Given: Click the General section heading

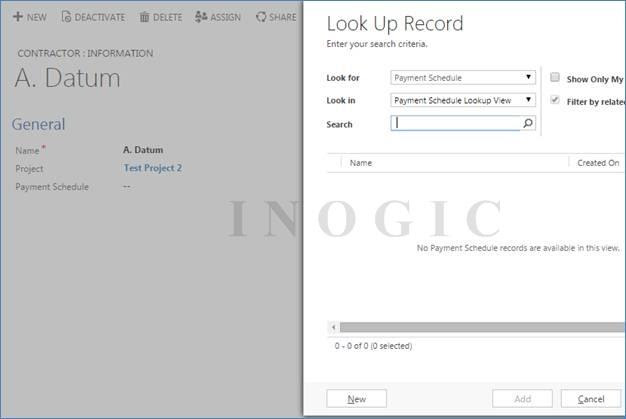Looking at the screenshot, I should pyautogui.click(x=38, y=124).
